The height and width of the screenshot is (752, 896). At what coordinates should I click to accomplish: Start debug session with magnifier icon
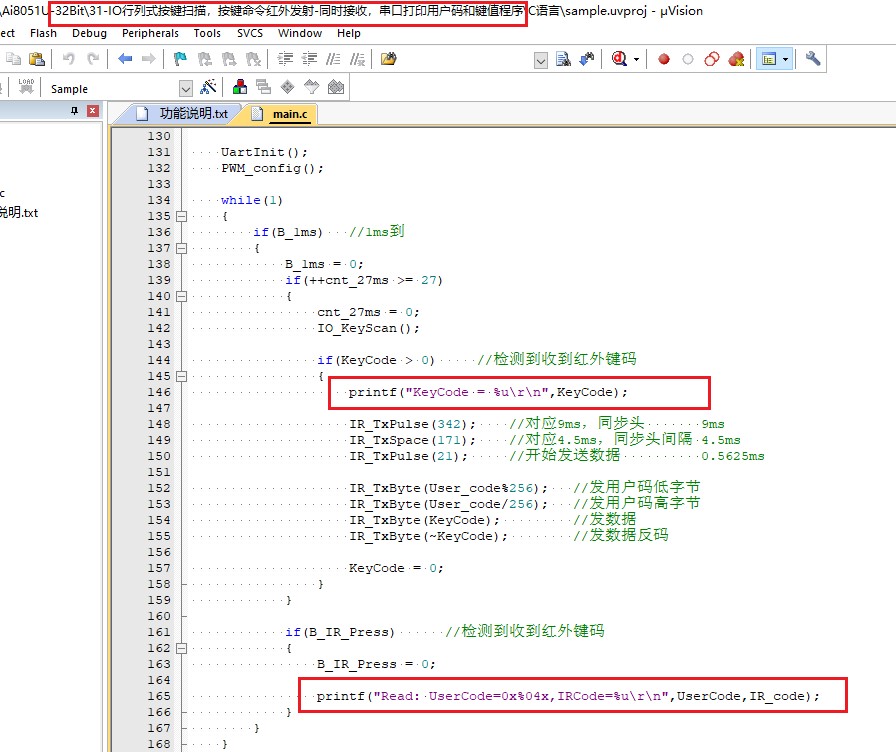tap(620, 60)
